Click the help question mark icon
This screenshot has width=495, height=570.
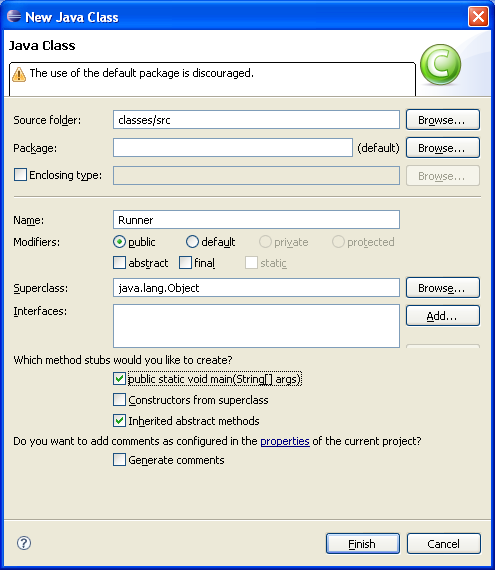pos(24,543)
